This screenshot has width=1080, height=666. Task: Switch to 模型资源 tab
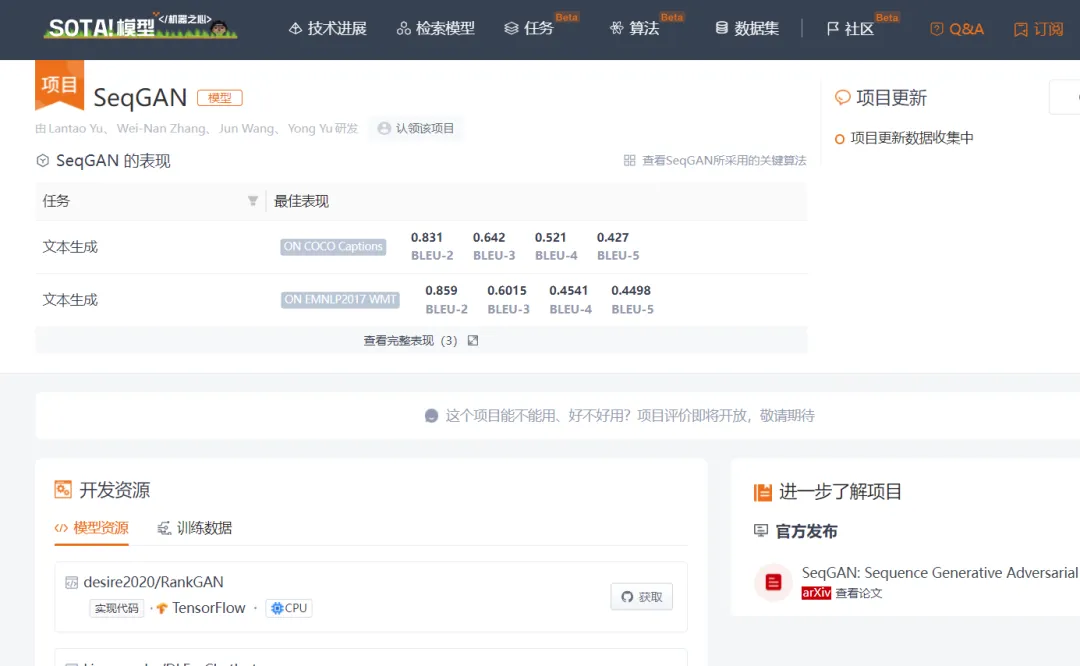(92, 528)
